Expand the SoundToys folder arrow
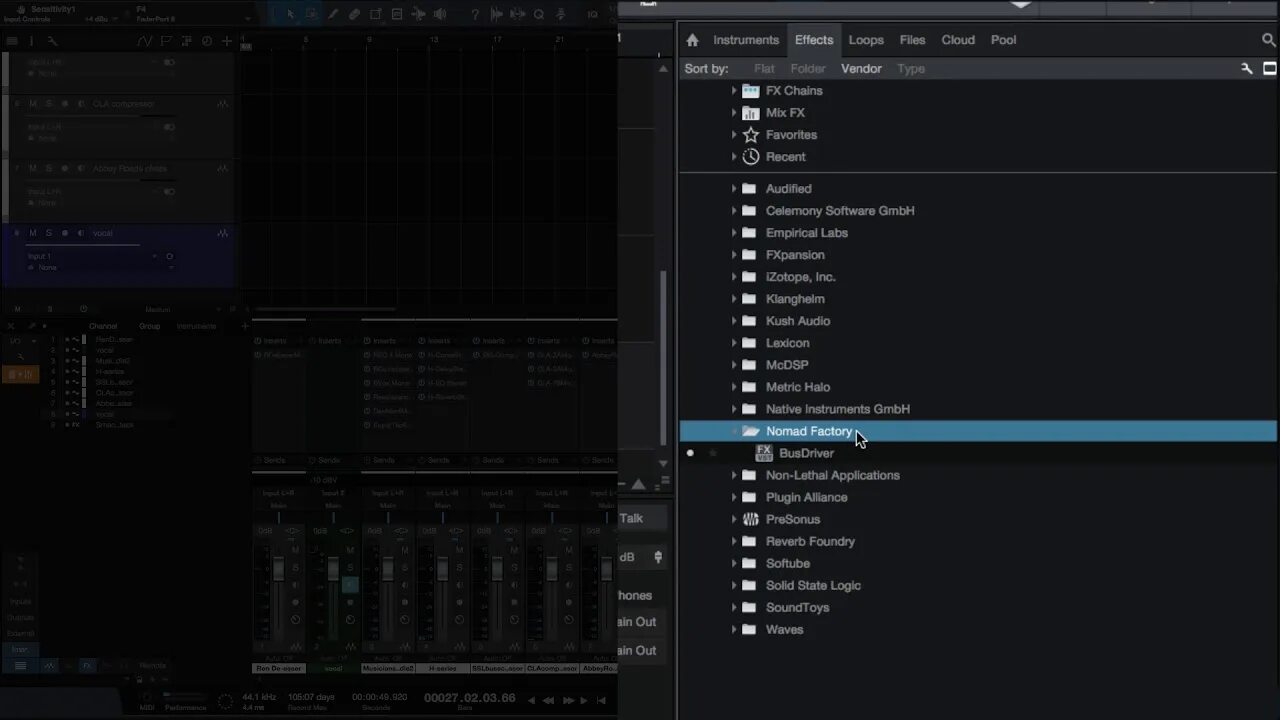 point(734,607)
